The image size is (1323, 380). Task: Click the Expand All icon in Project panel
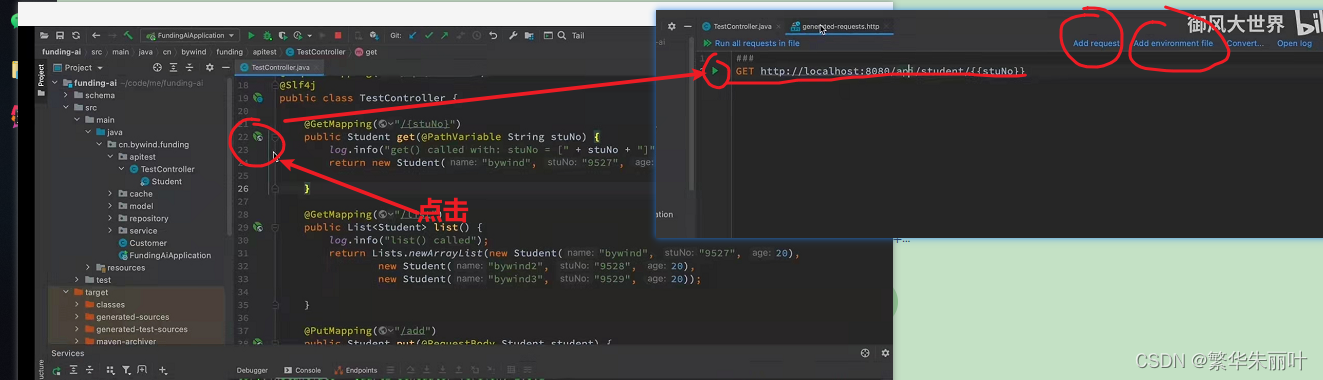coord(172,67)
